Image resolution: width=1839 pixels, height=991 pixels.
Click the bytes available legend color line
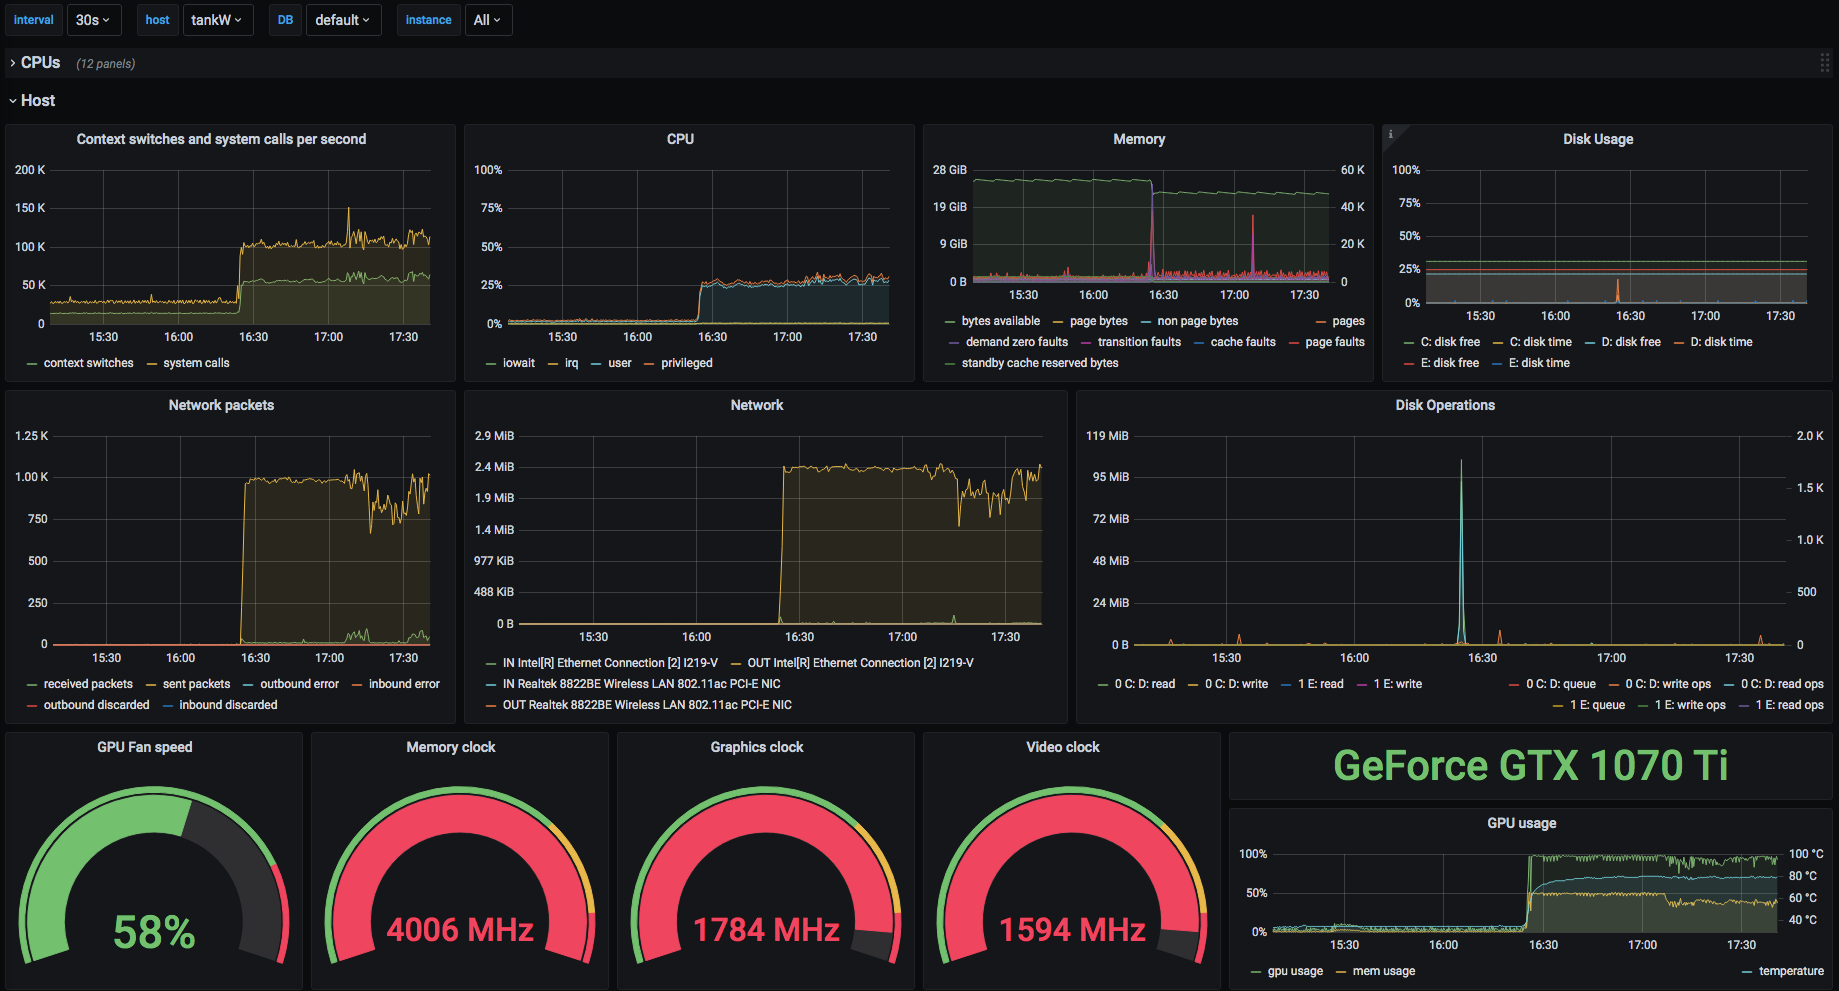pyautogui.click(x=950, y=322)
